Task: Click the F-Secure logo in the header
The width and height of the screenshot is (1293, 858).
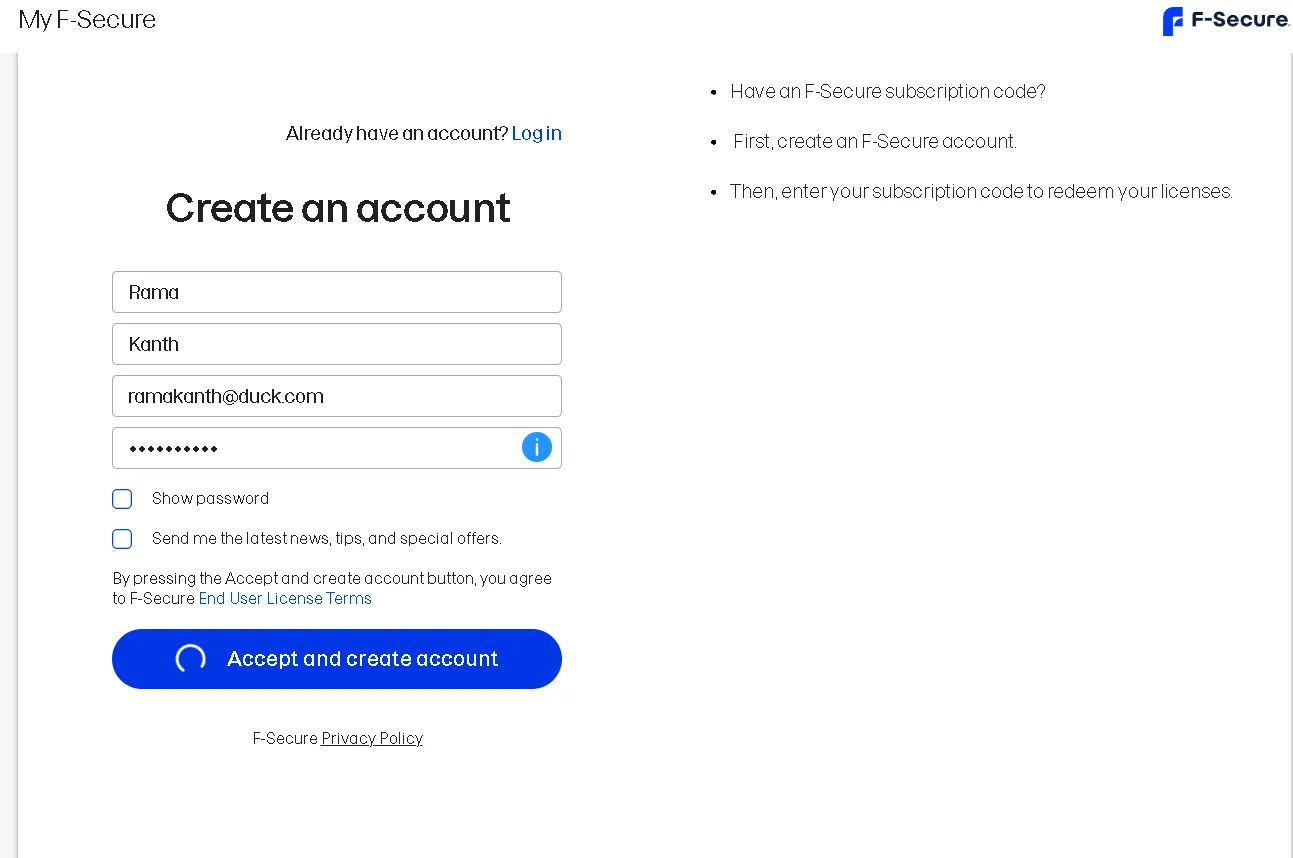Action: point(1226,21)
